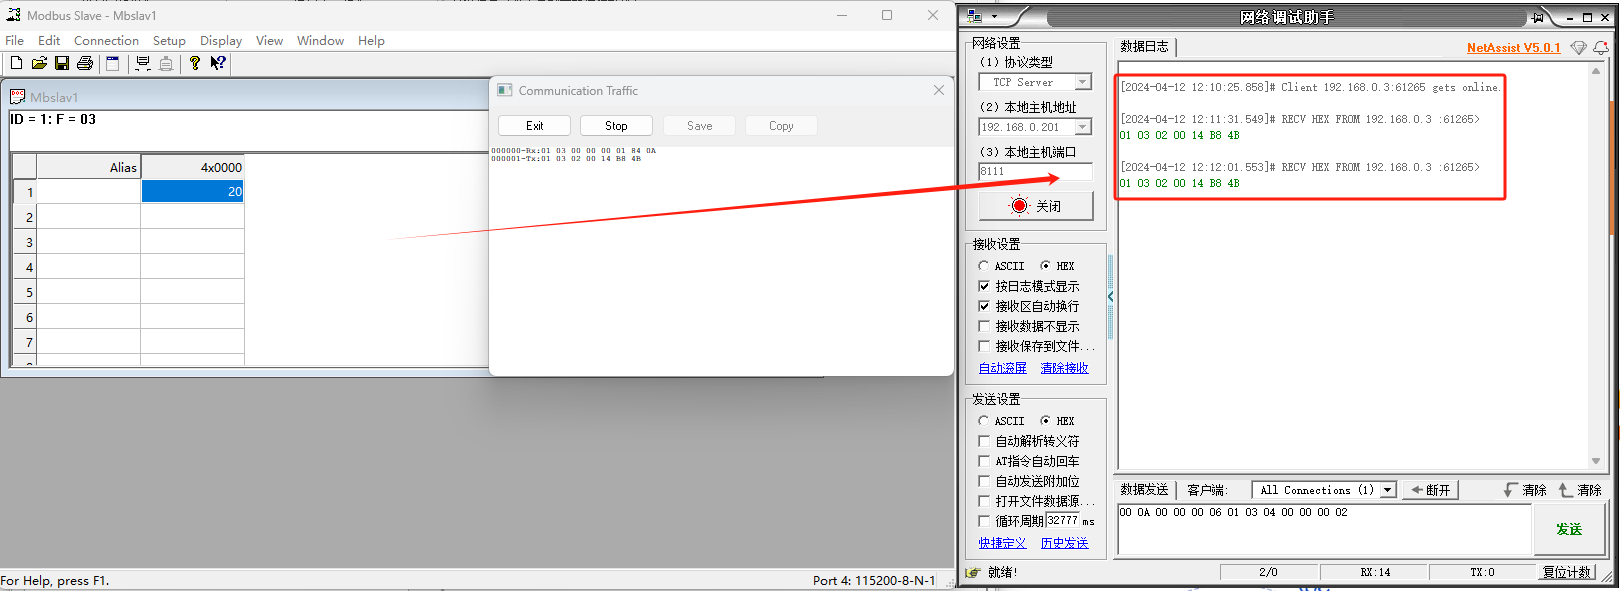This screenshot has width=1620, height=591.
Task: Open the Setup menu
Action: pos(169,41)
